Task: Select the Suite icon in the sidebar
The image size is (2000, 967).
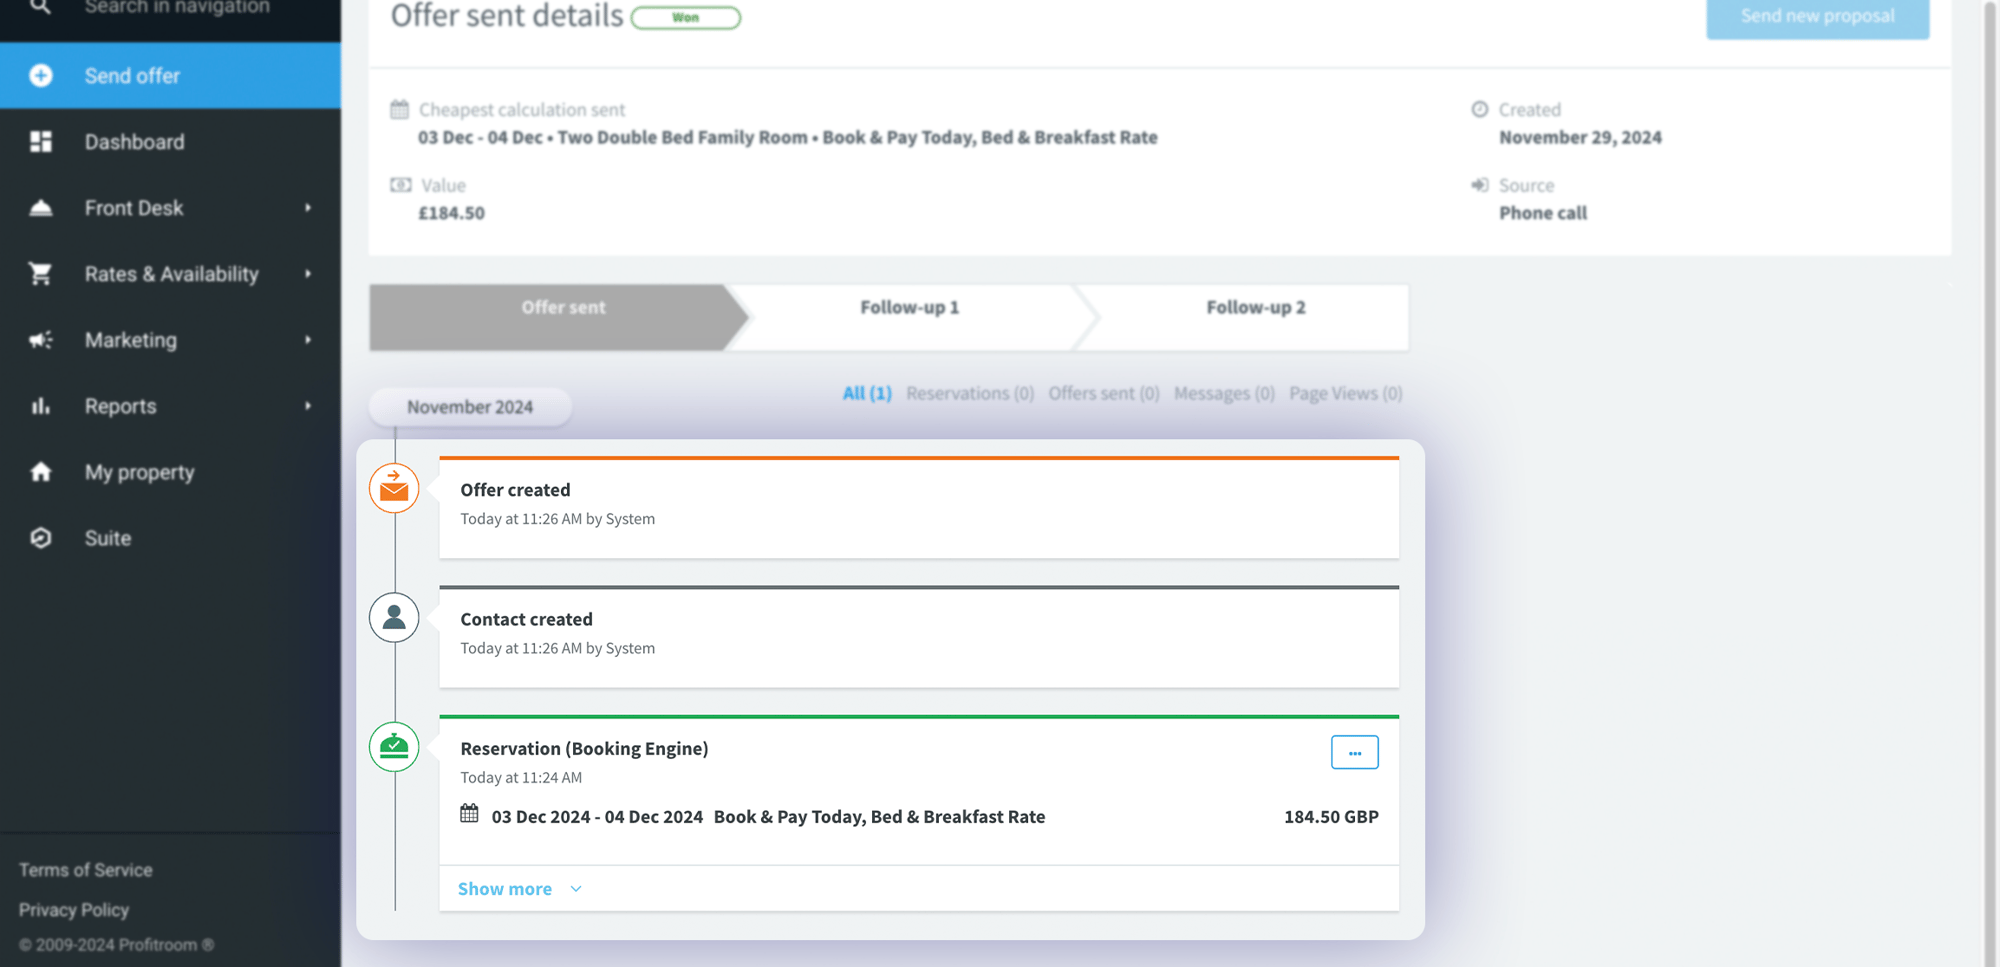Action: point(40,537)
